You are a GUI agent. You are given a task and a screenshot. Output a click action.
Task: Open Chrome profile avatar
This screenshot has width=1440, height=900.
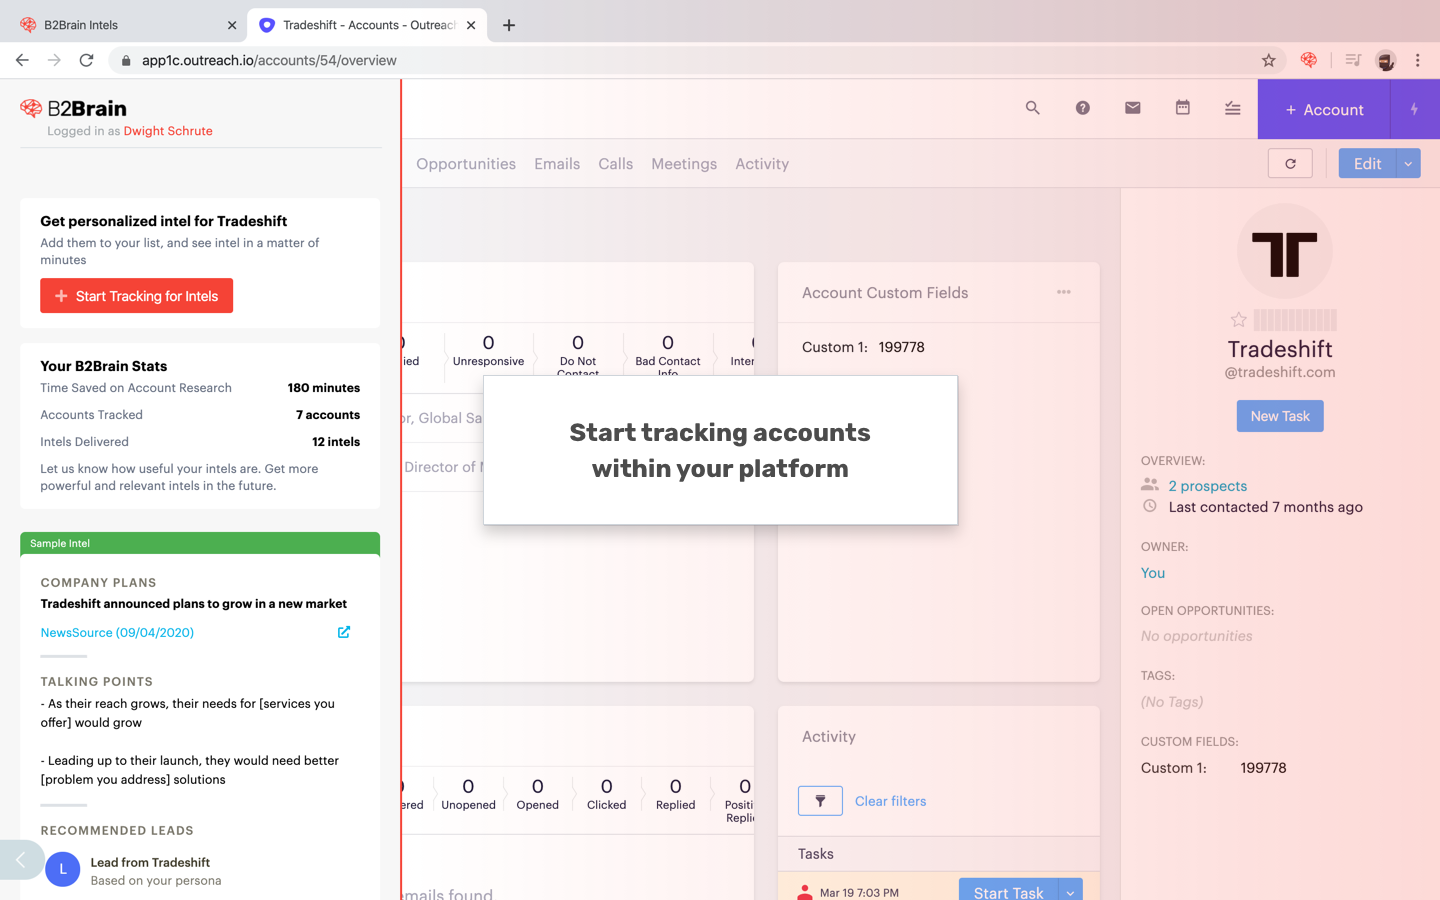coord(1386,60)
